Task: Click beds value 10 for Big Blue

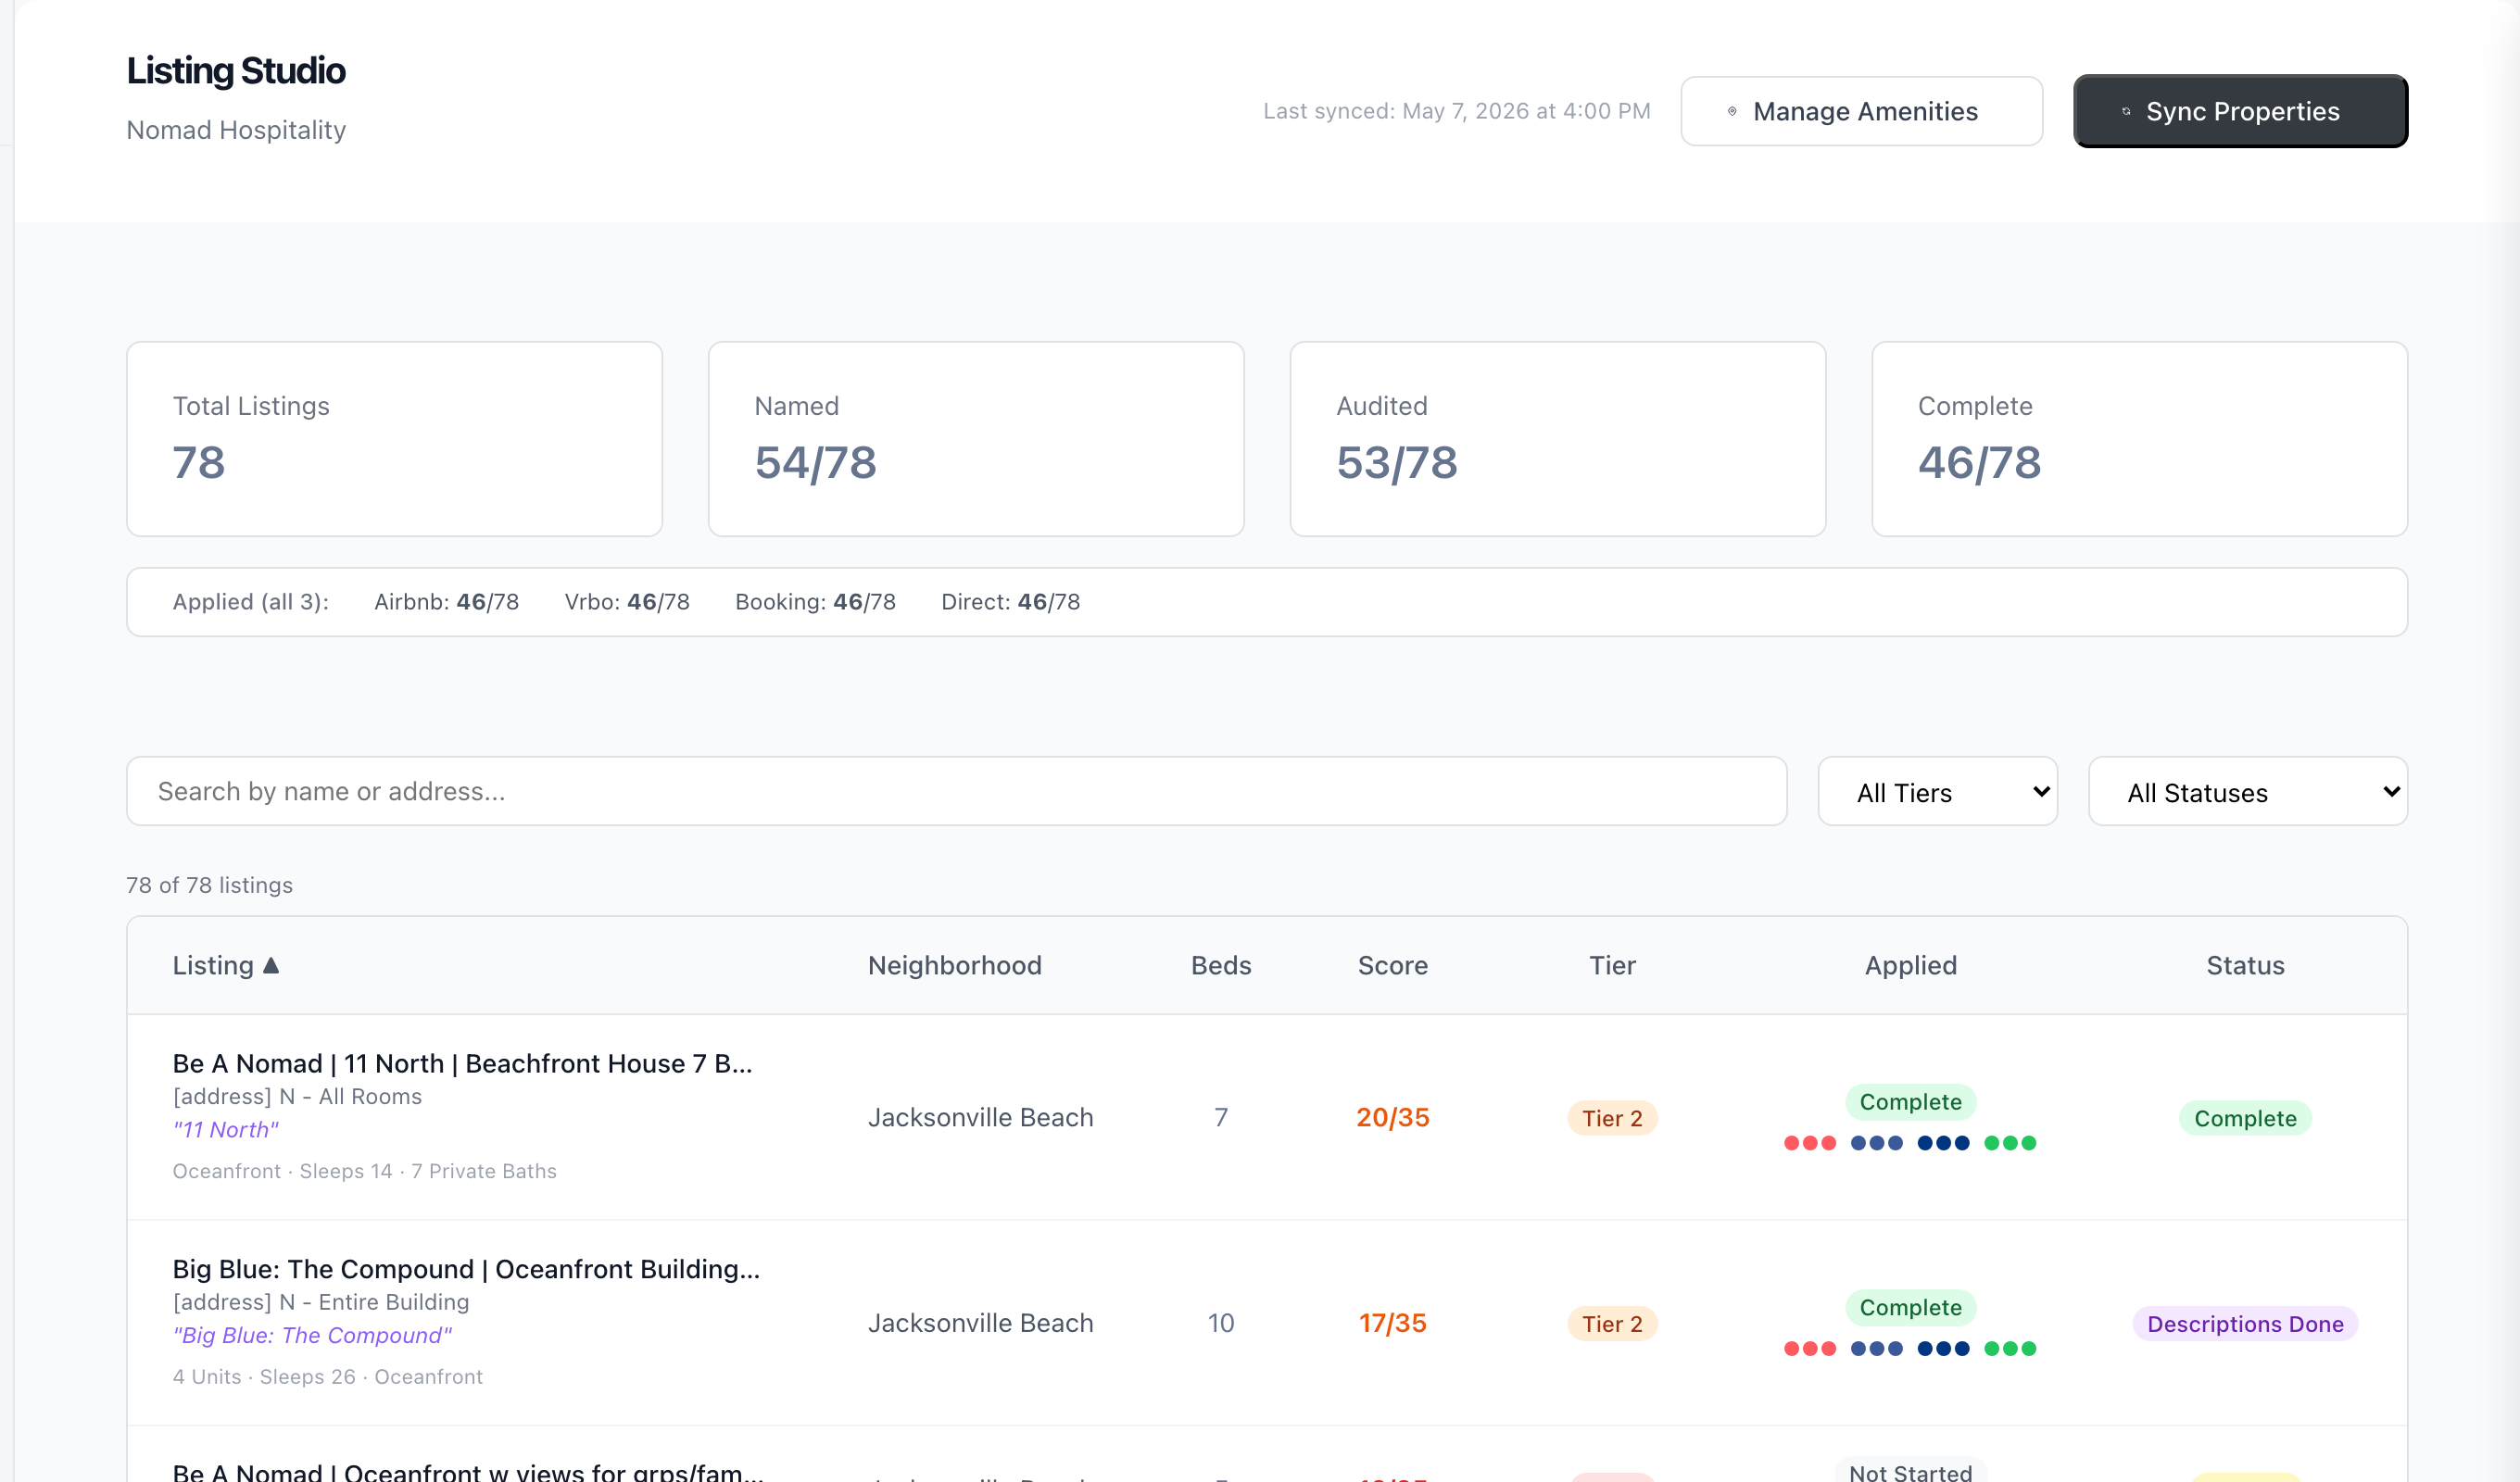Action: (x=1220, y=1323)
